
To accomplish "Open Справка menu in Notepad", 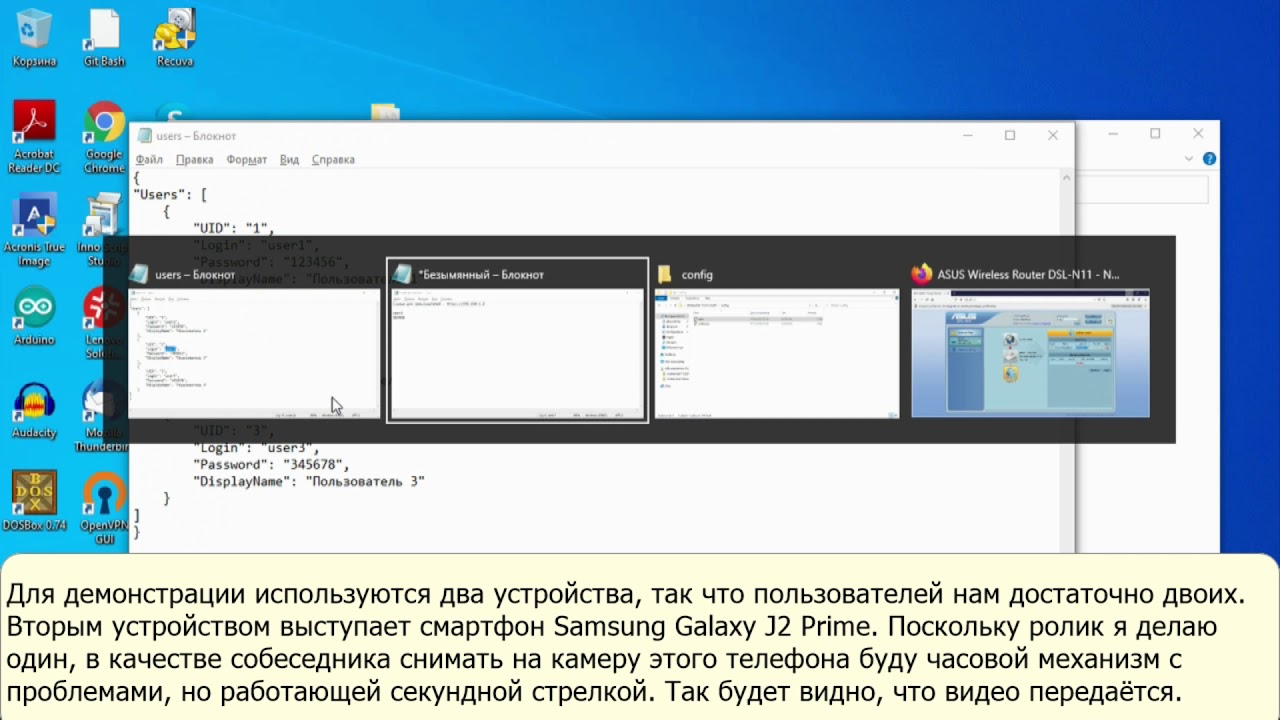I will point(333,160).
